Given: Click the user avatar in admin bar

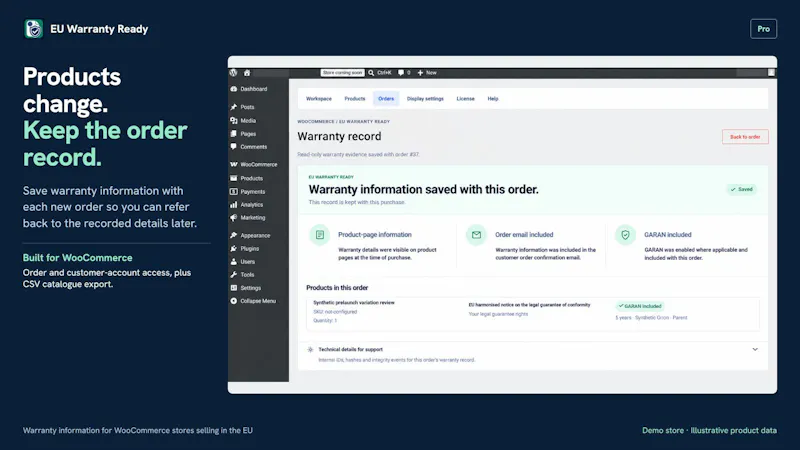Looking at the screenshot, I should (771, 72).
